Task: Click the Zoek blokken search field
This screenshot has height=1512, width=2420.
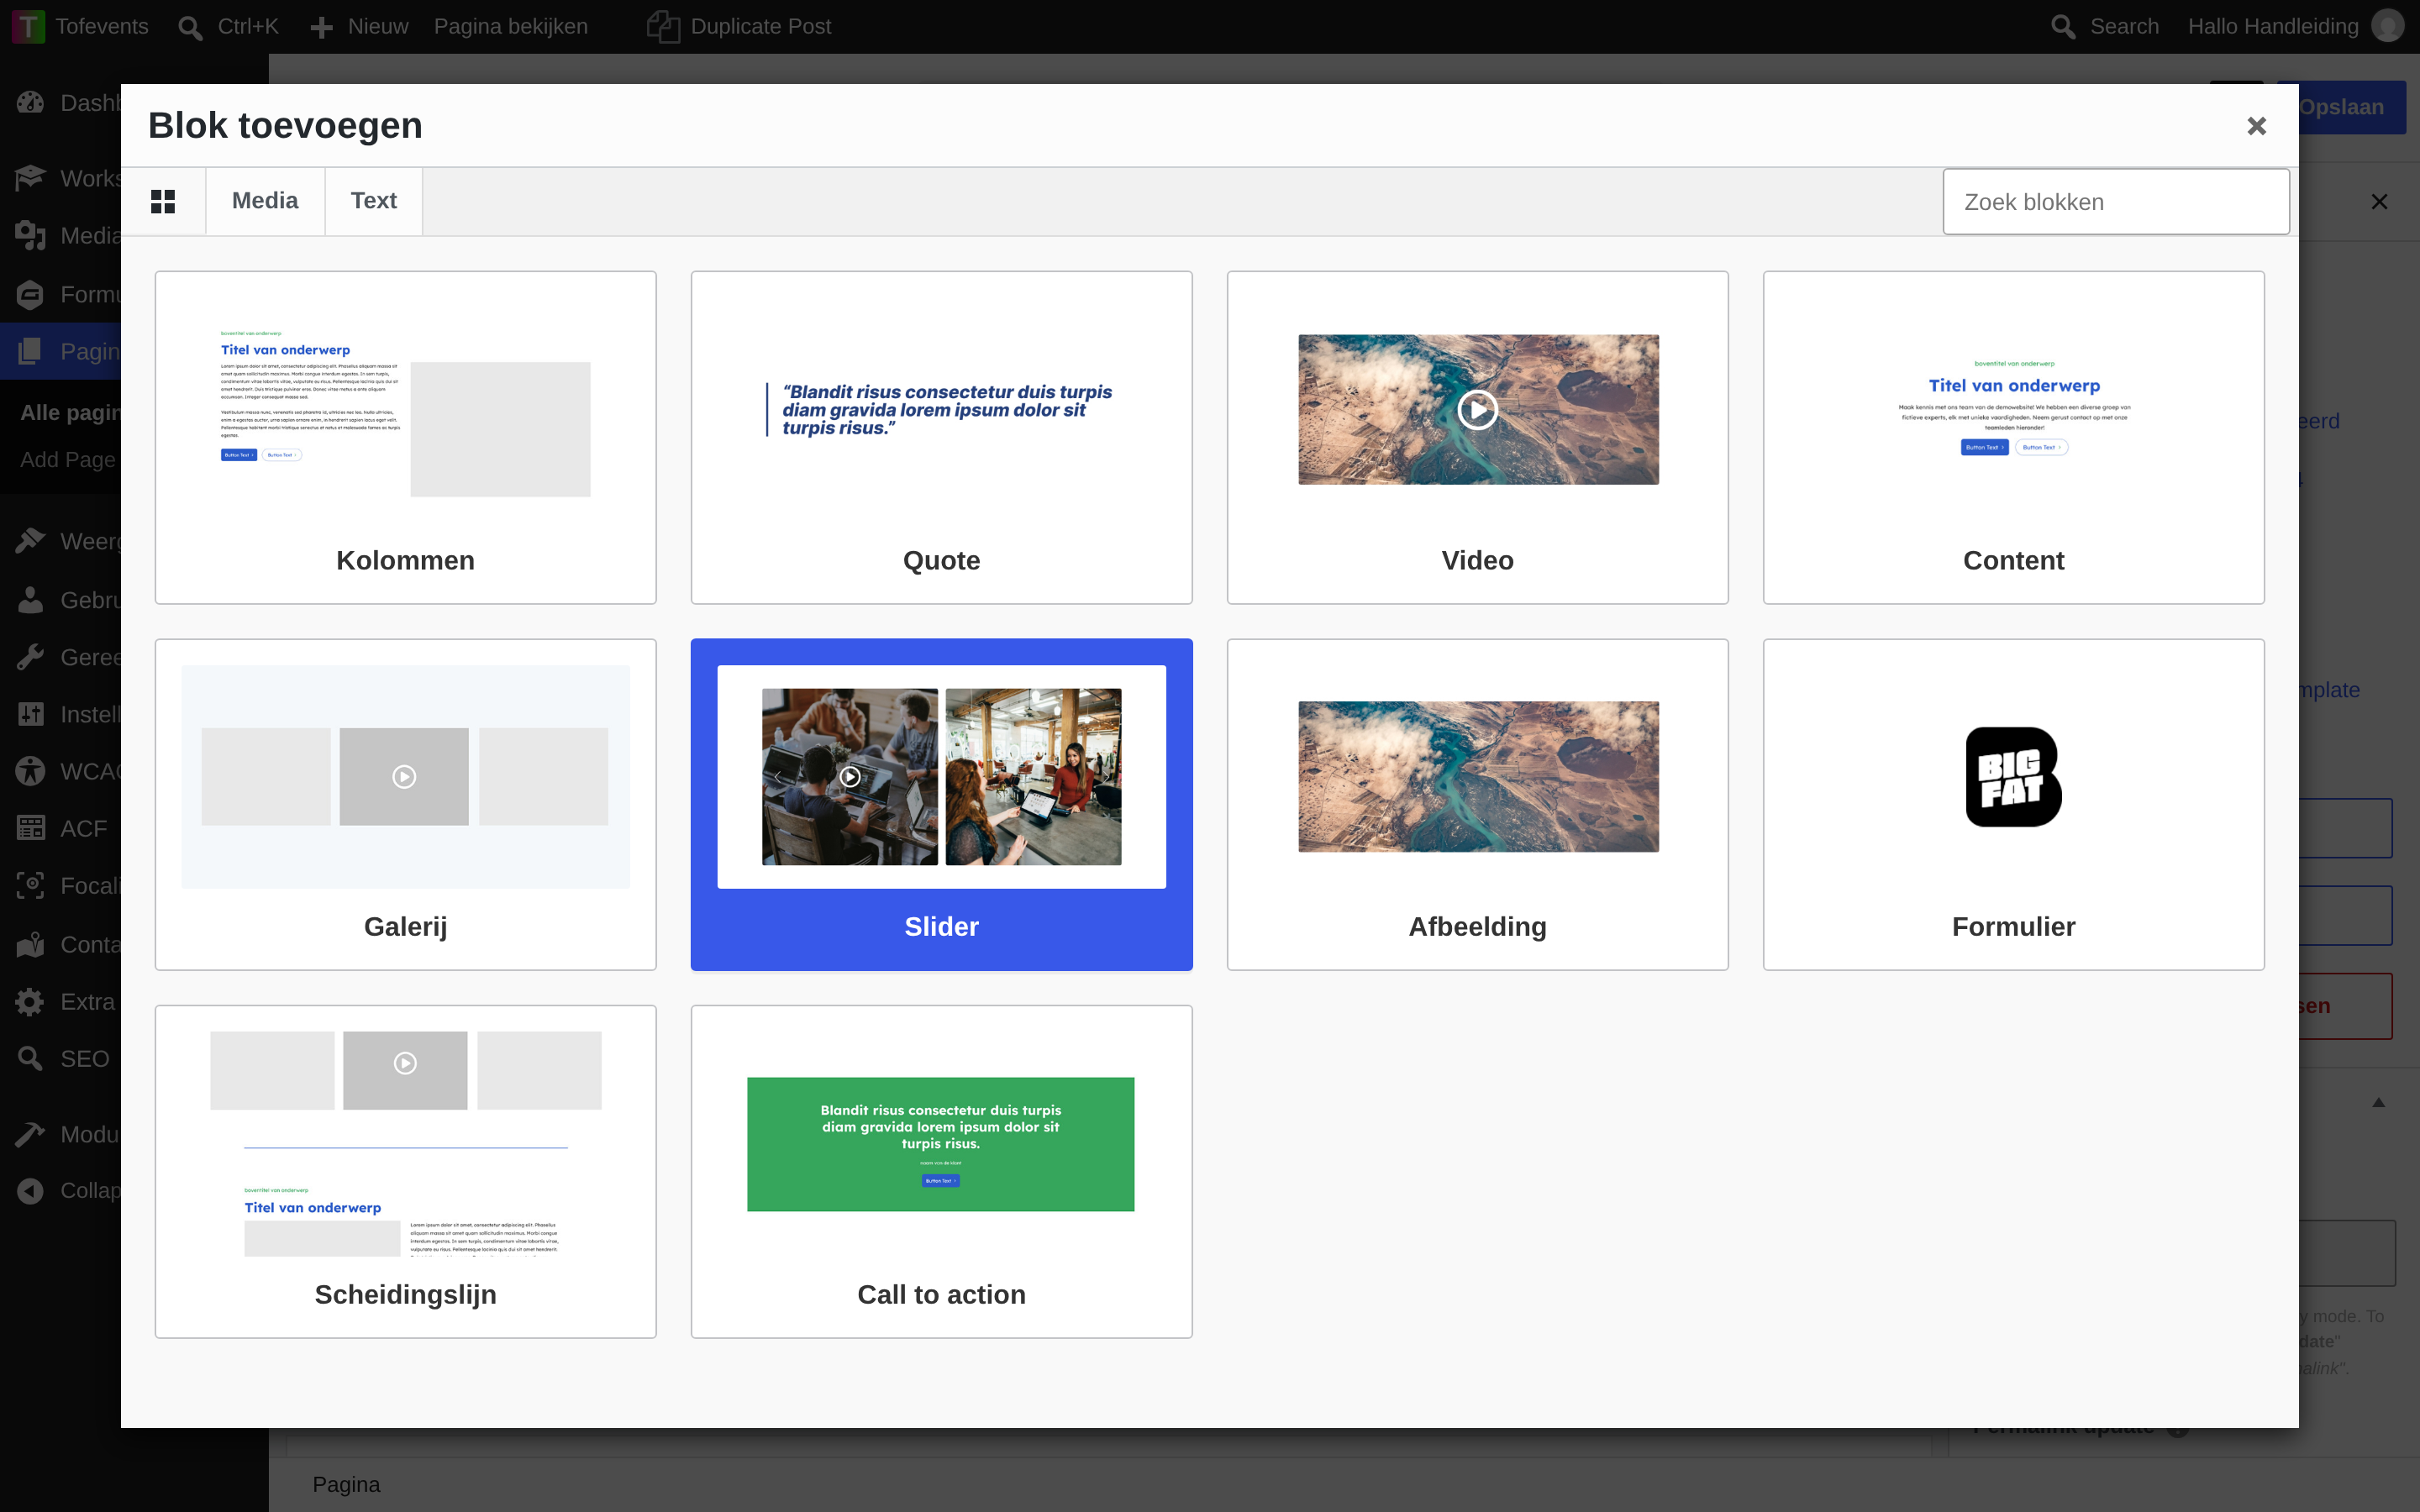Action: pyautogui.click(x=2116, y=202)
